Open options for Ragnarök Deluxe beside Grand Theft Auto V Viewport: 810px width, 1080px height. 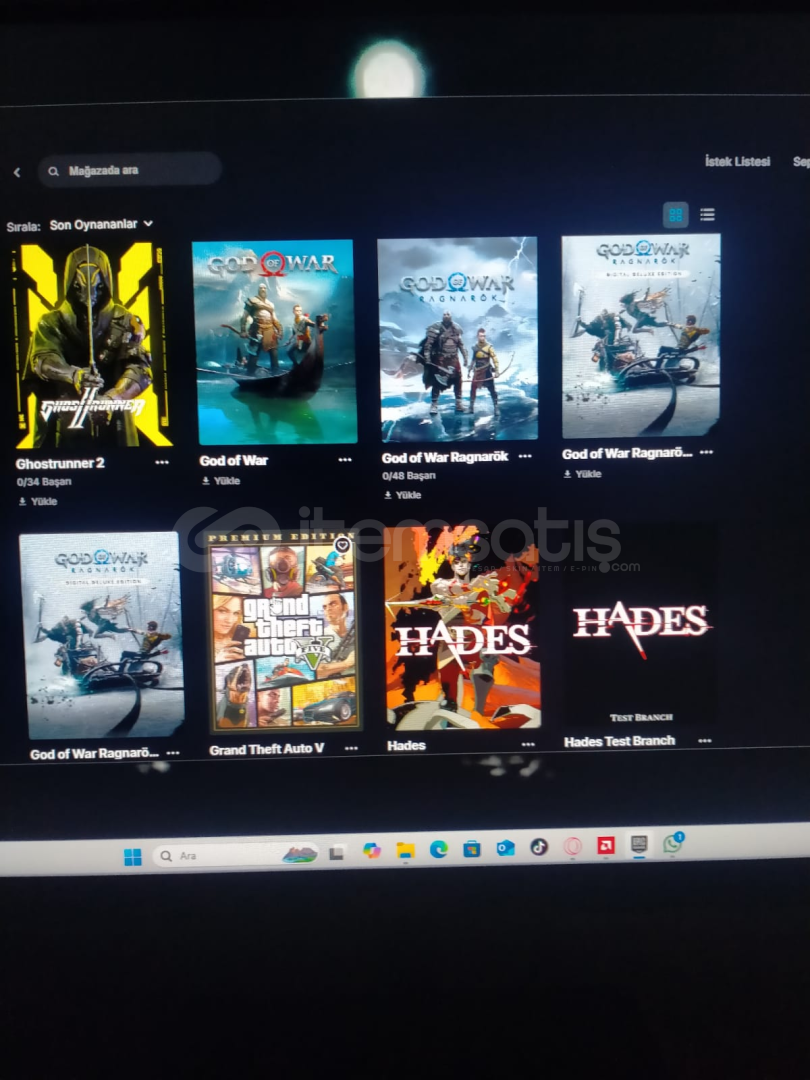tap(173, 753)
